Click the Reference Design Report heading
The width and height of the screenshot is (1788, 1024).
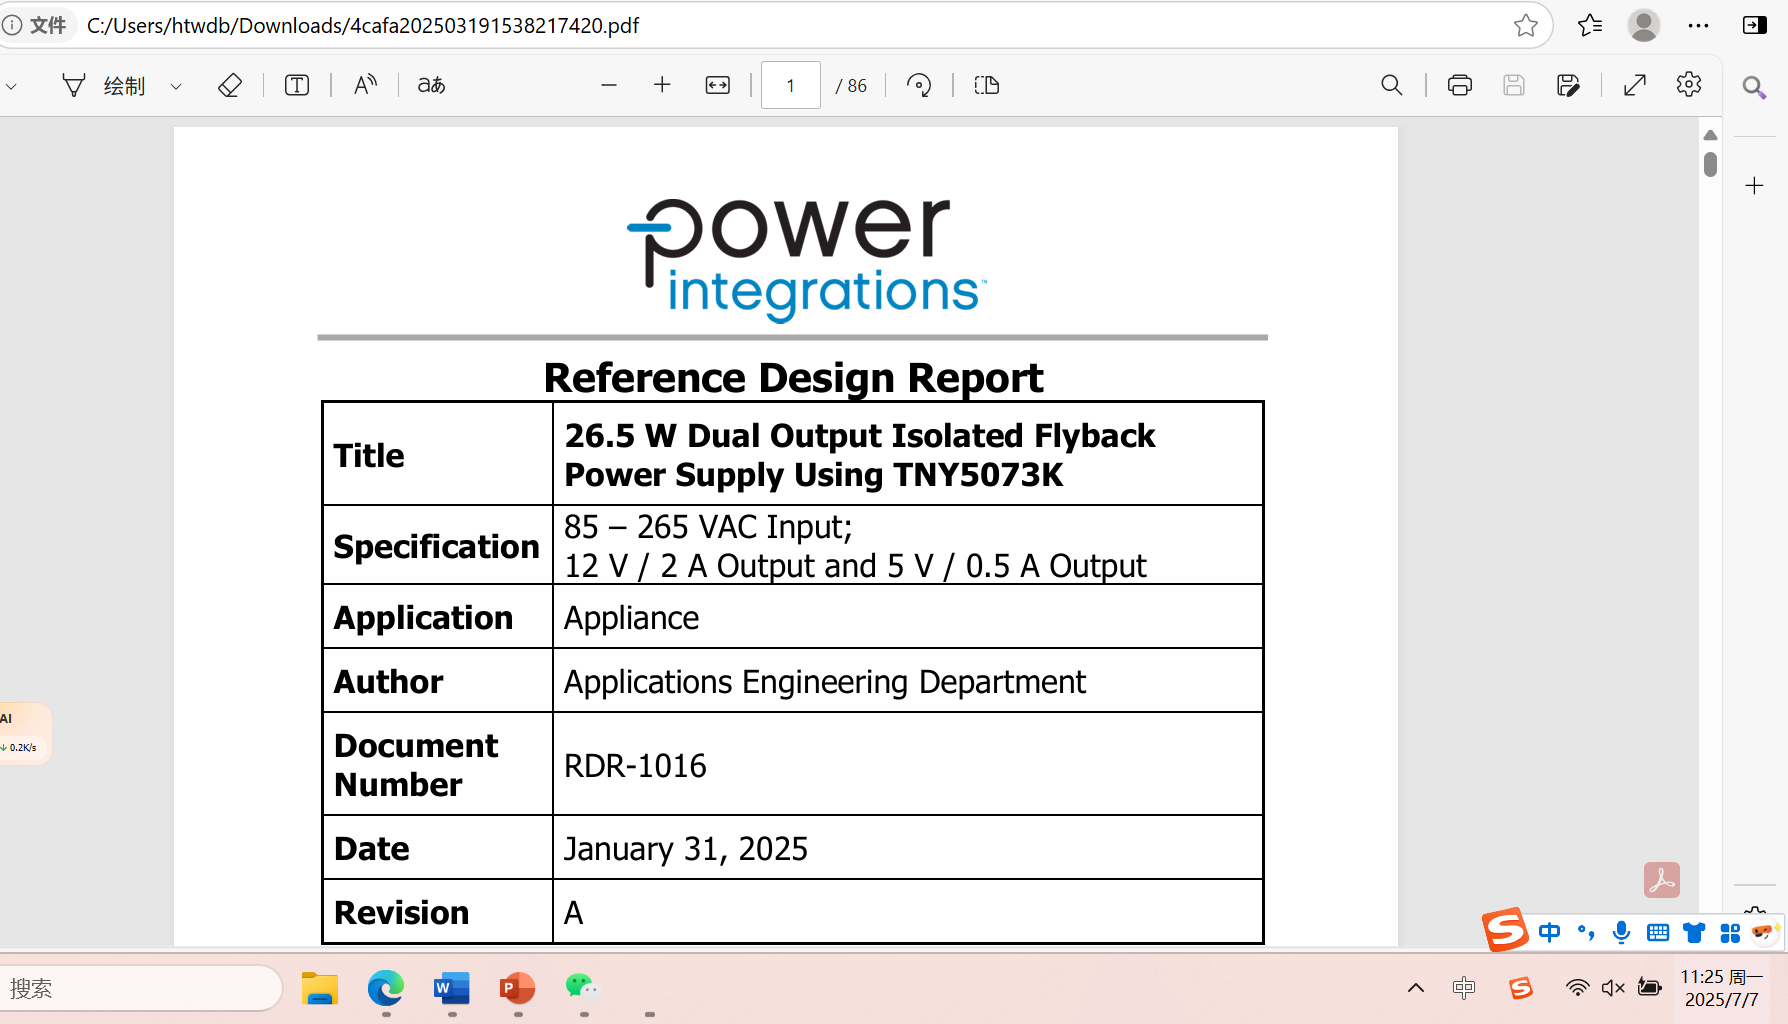click(x=793, y=378)
